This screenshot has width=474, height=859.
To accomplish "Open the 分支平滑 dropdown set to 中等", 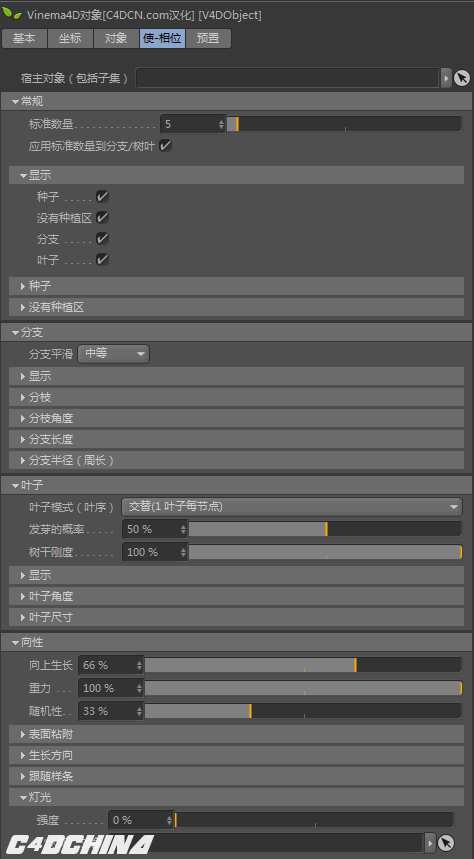I will pos(113,354).
